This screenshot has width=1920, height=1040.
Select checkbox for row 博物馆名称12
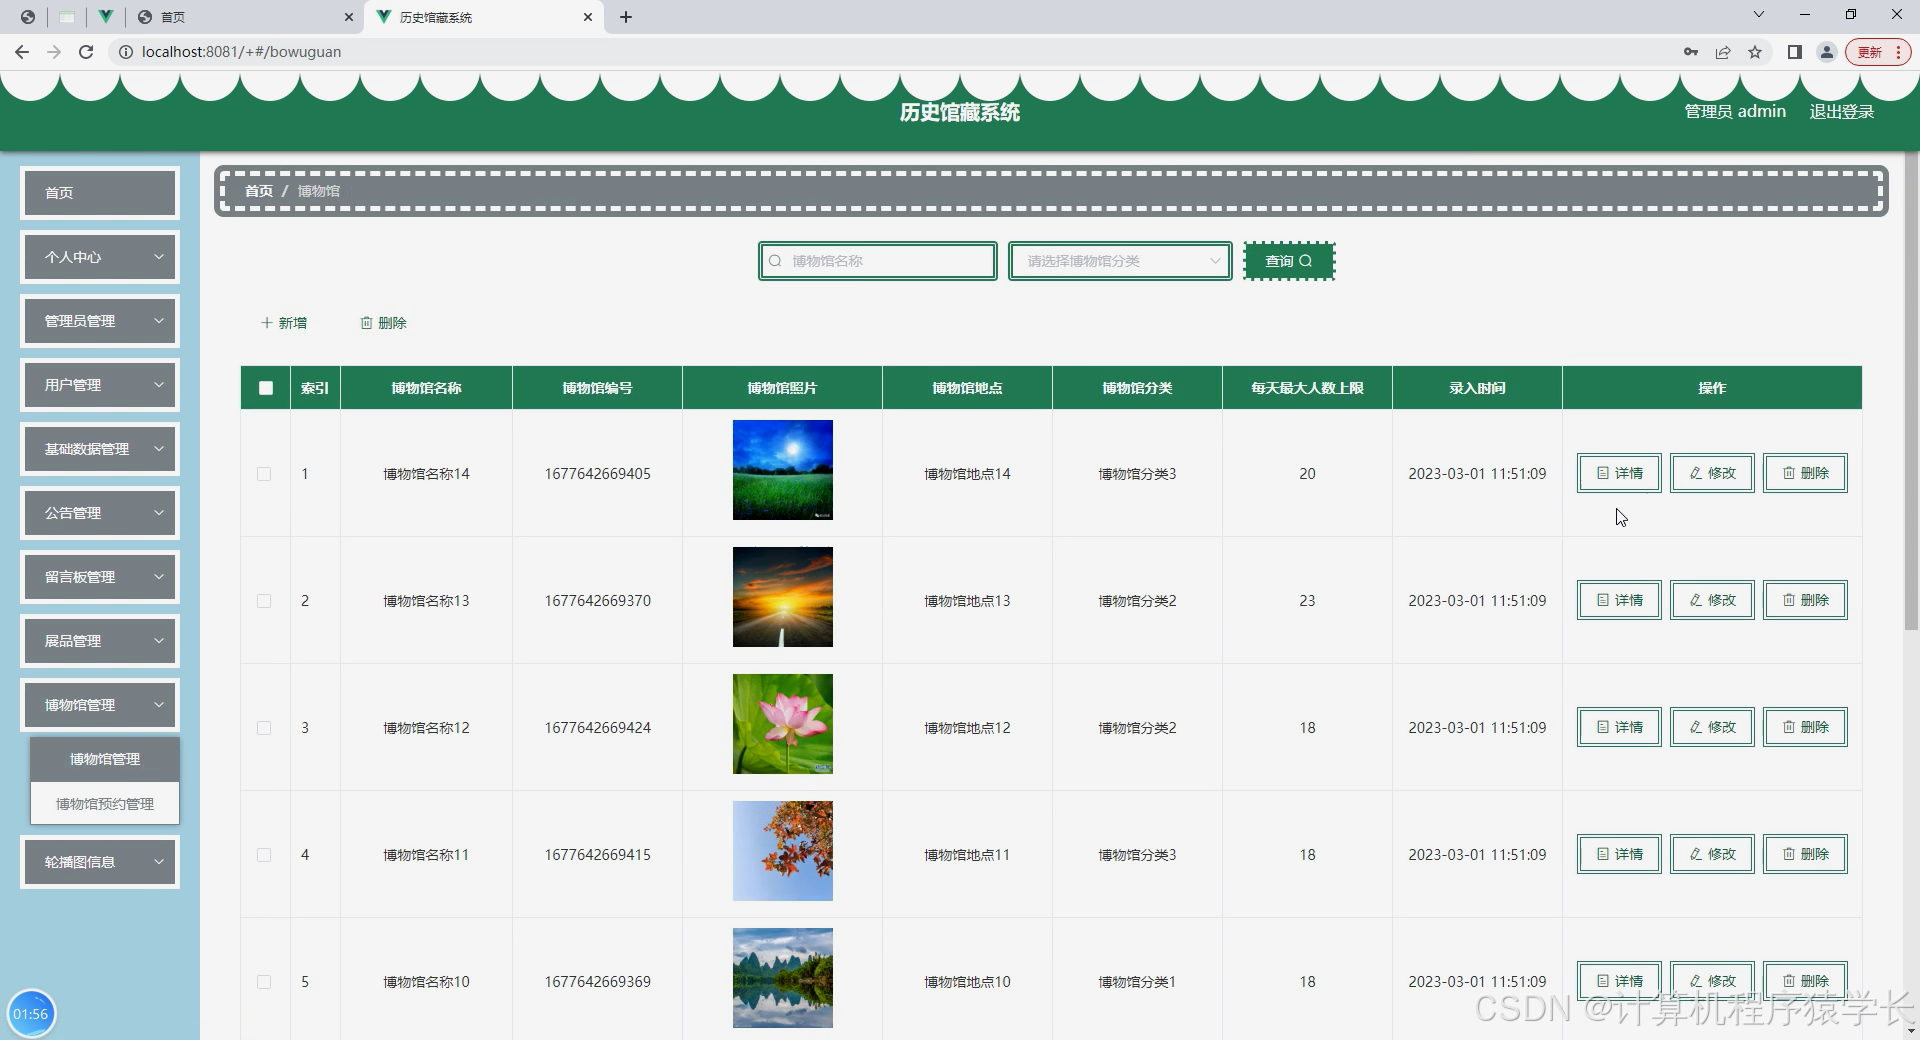coord(264,728)
